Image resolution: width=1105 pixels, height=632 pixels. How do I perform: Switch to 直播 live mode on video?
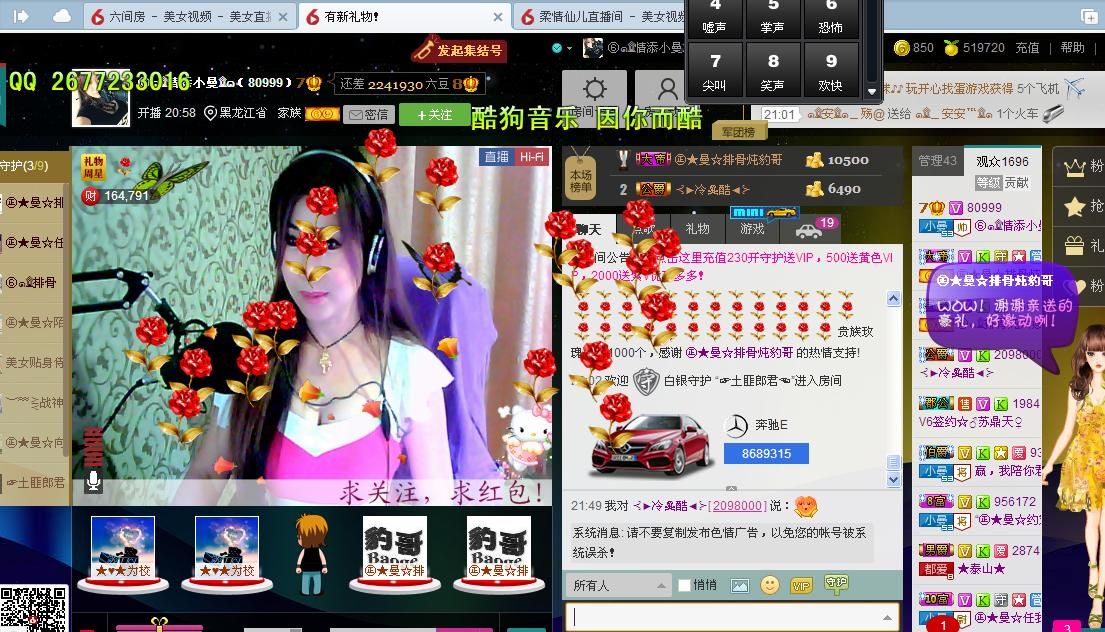tap(497, 157)
